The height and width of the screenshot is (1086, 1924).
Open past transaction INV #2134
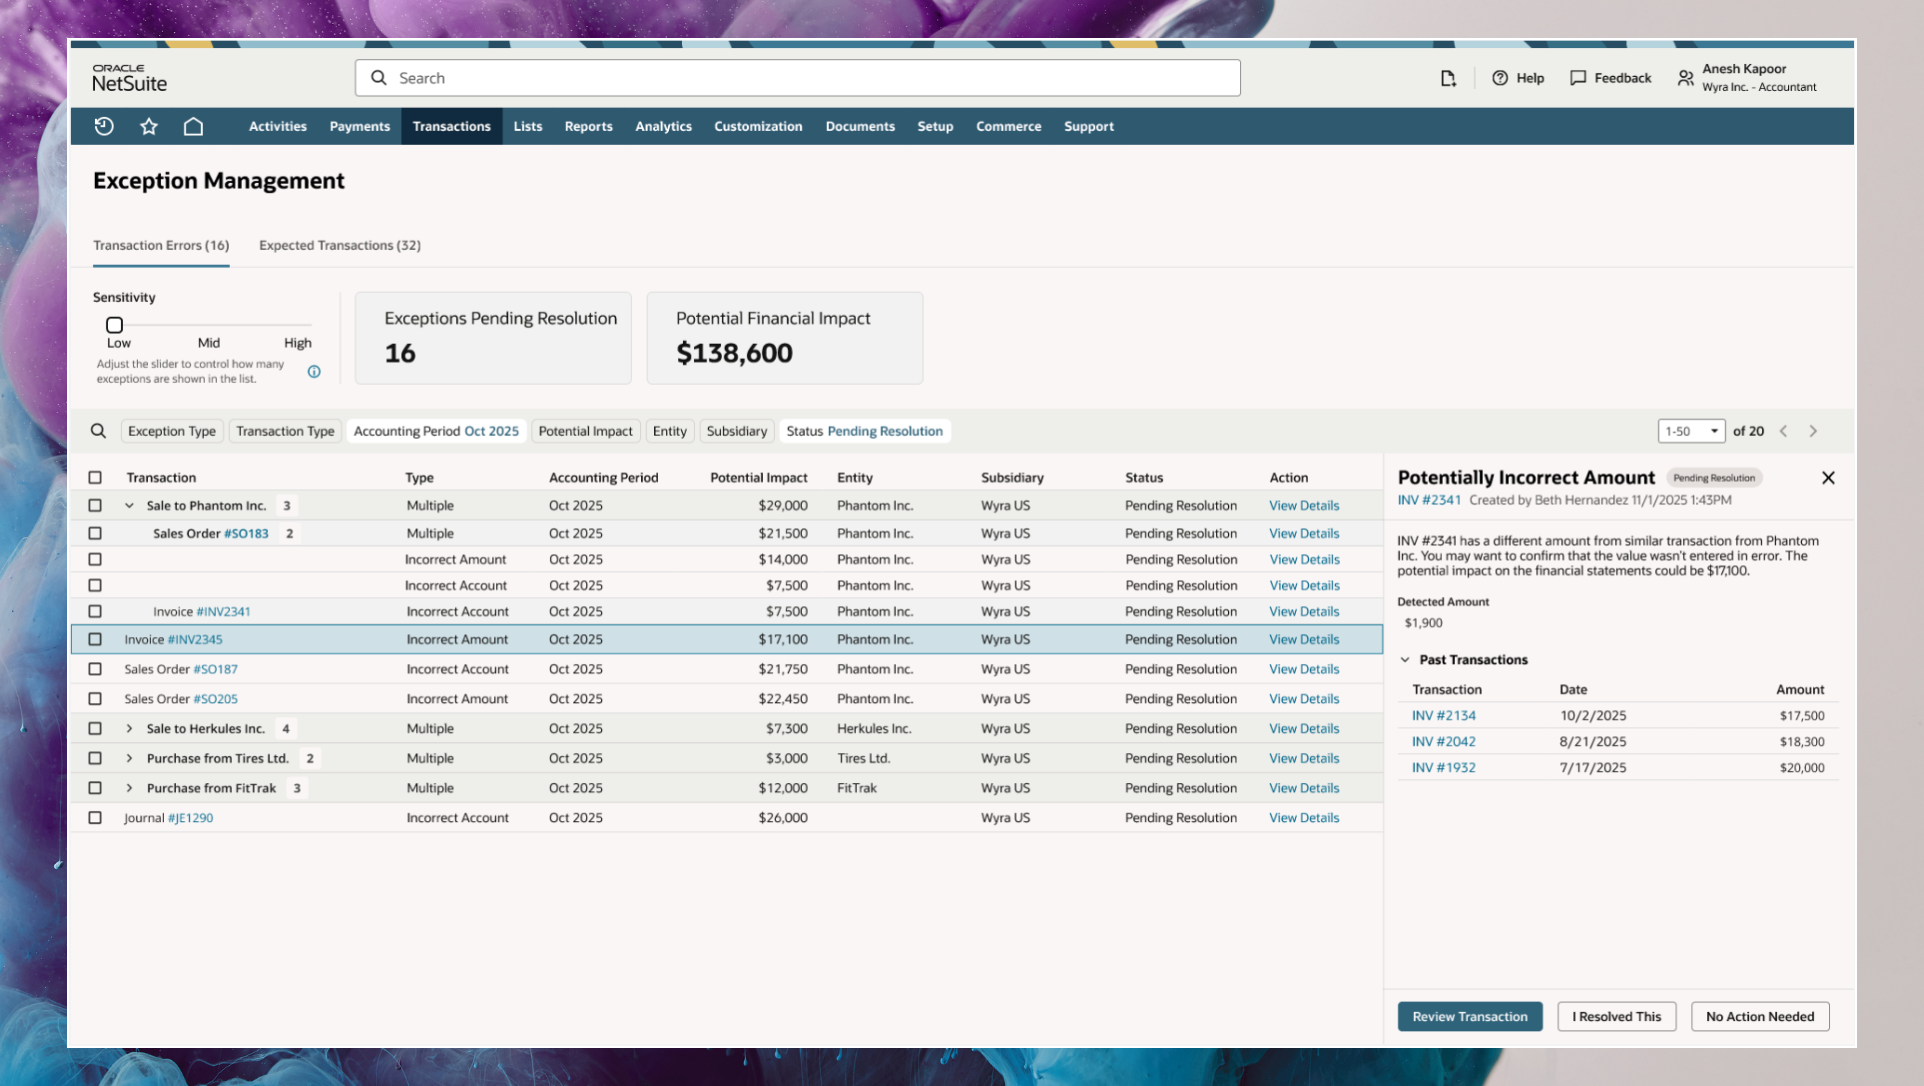click(x=1443, y=716)
